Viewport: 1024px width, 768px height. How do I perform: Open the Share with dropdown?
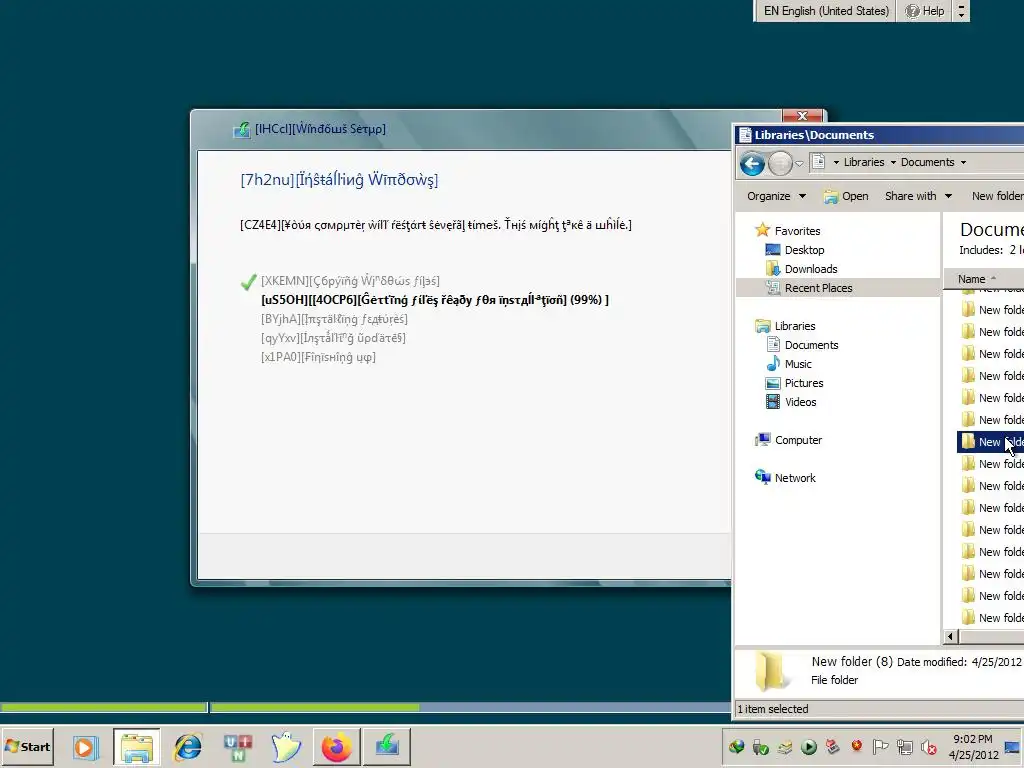(x=918, y=196)
